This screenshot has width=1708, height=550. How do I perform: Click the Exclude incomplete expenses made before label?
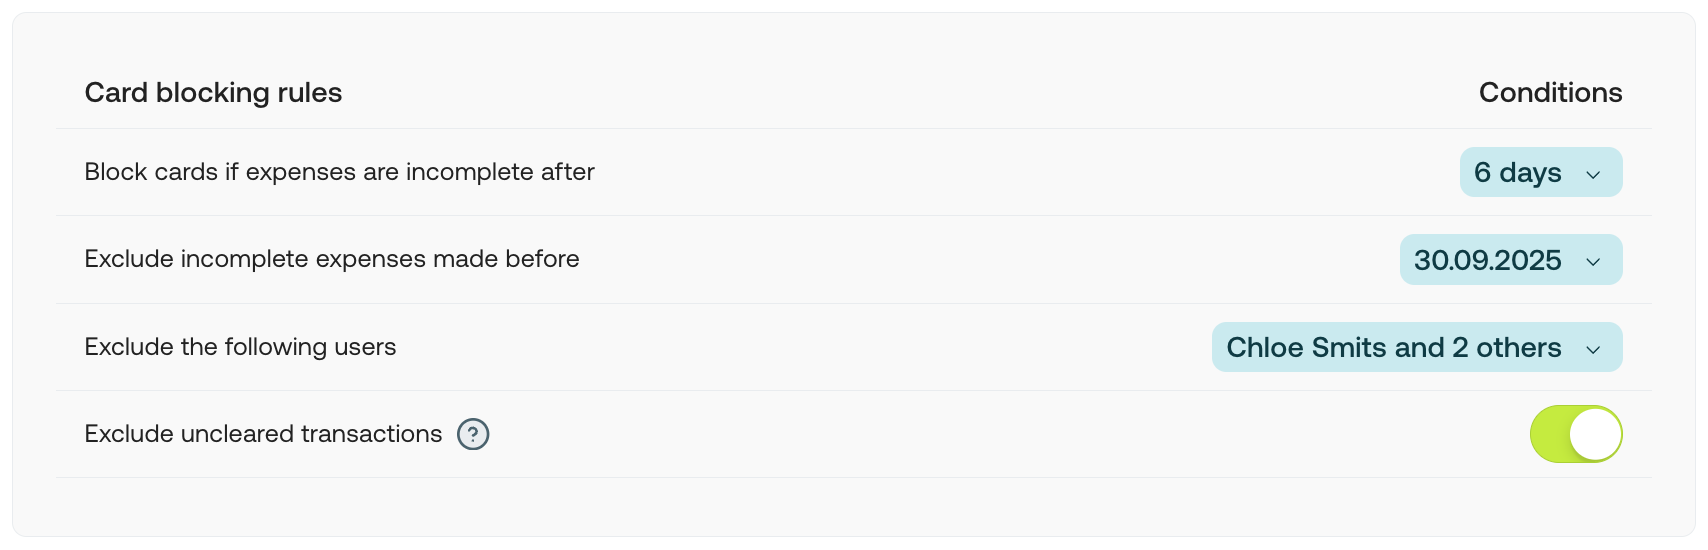tap(332, 259)
